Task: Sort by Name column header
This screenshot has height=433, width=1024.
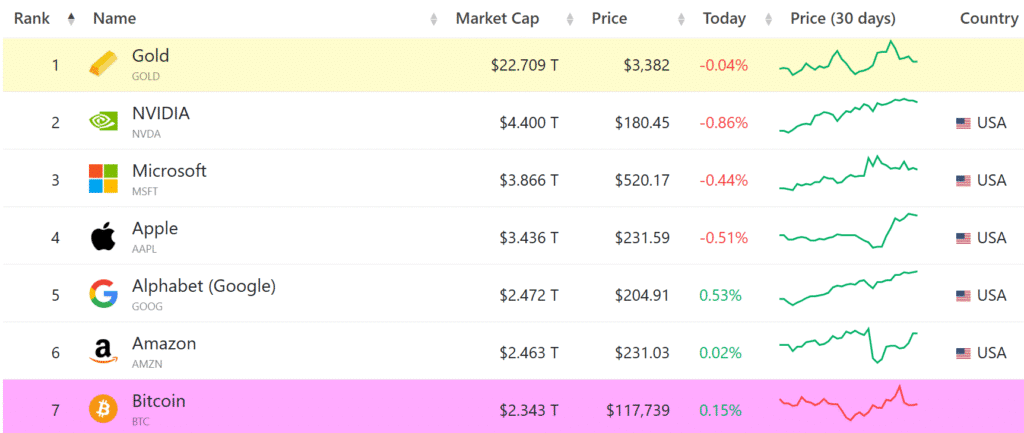Action: tap(114, 19)
